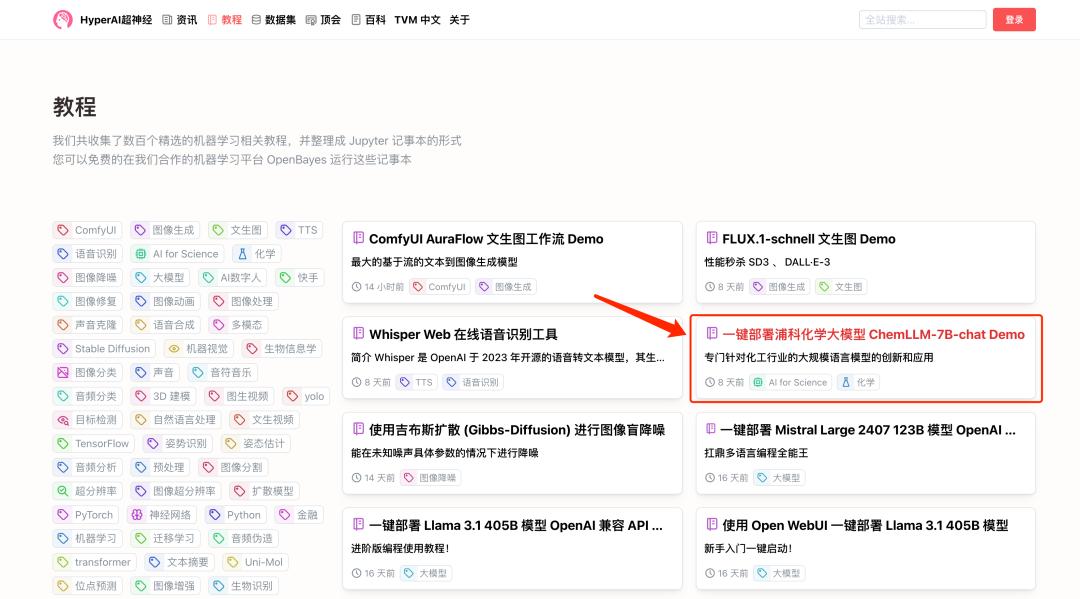Viewport: 1080px width, 599px height.
Task: Filter tutorials by ComfyUI tag
Action: click(87, 230)
